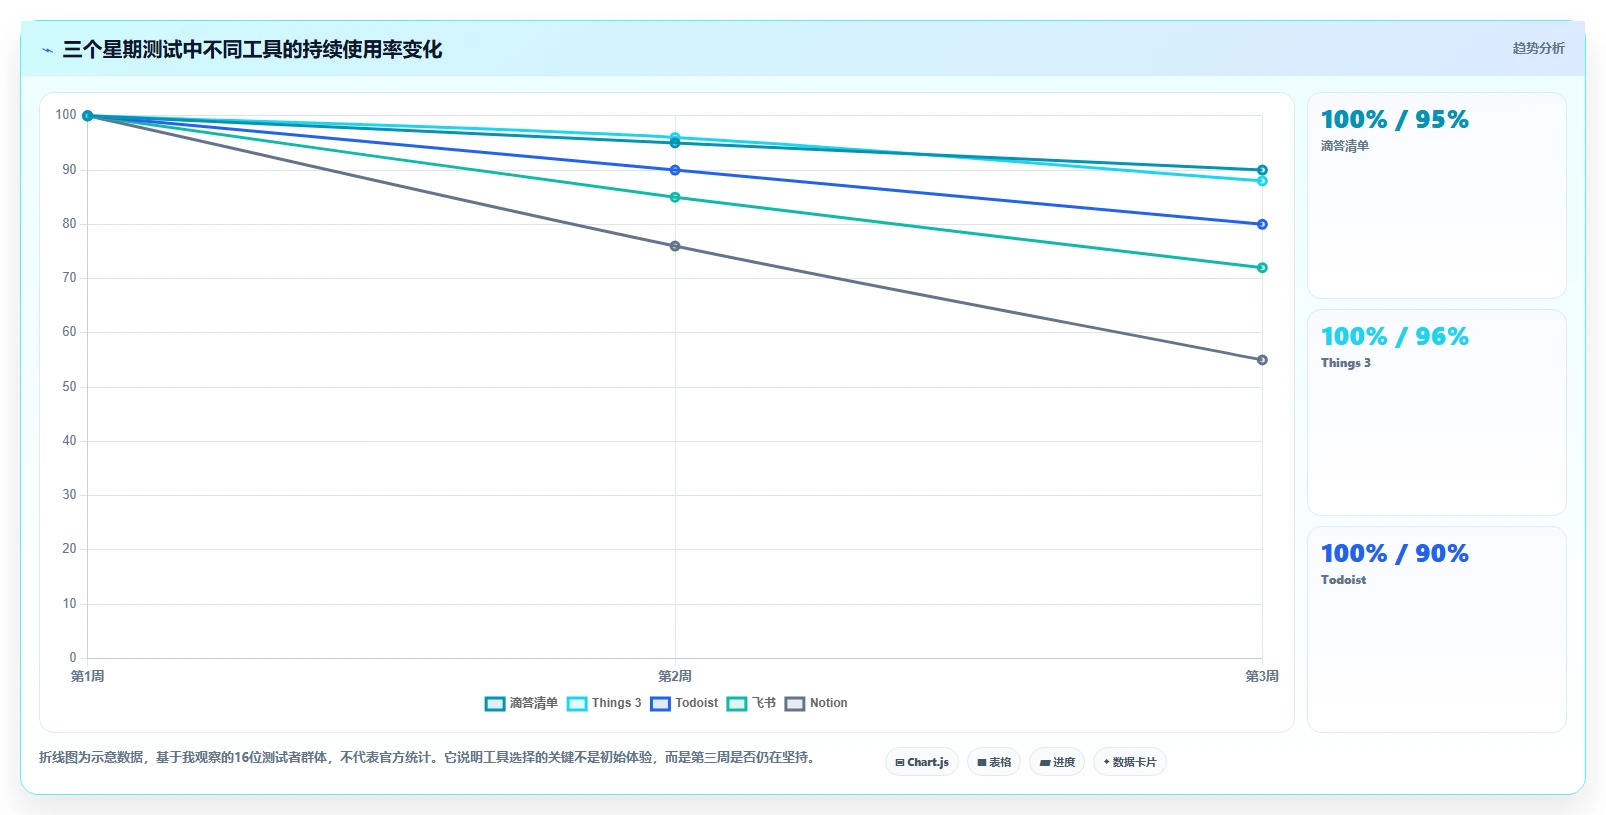The image size is (1606, 815).
Task: Click the y-axis label 100
Action: [66, 115]
